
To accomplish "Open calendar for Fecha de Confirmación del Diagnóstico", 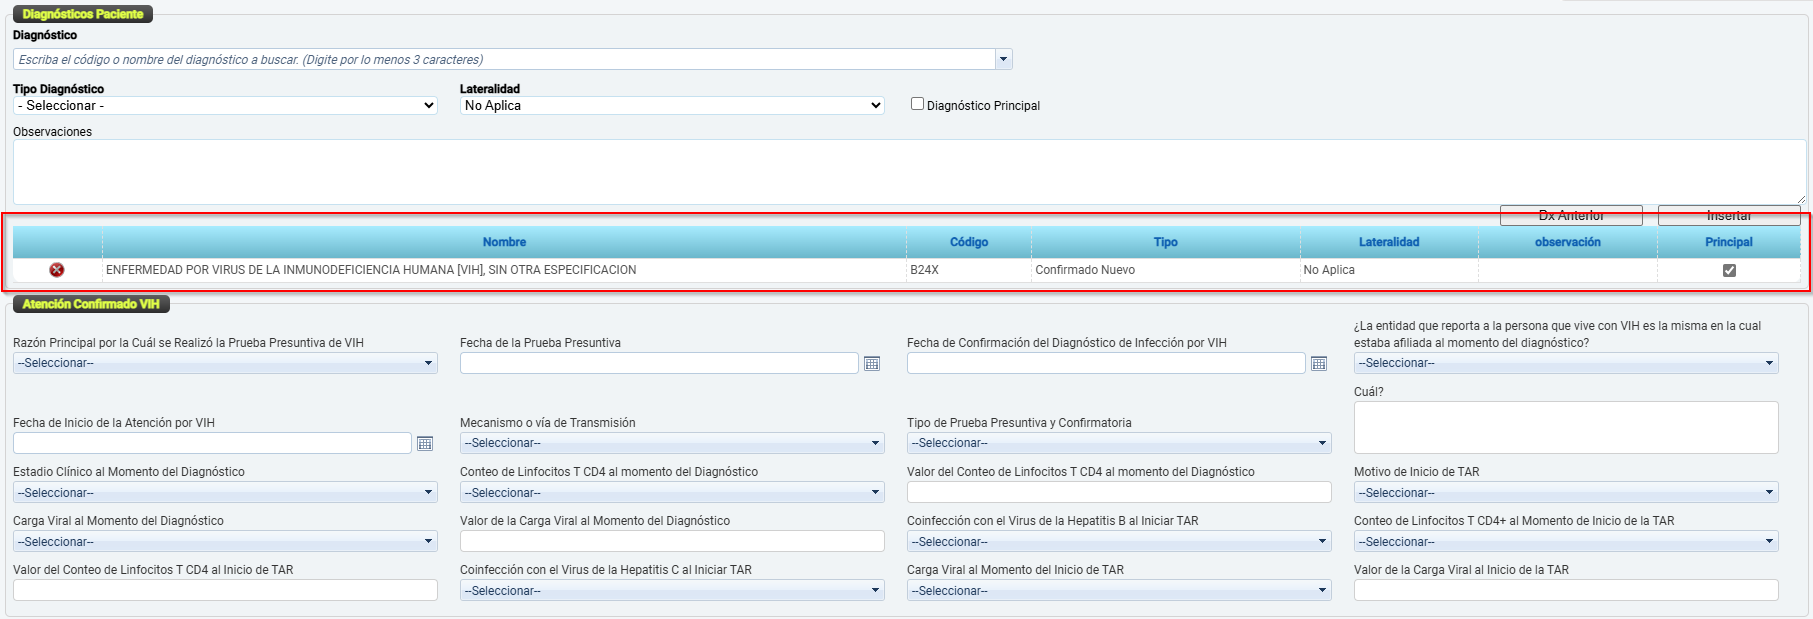I will click(1319, 363).
